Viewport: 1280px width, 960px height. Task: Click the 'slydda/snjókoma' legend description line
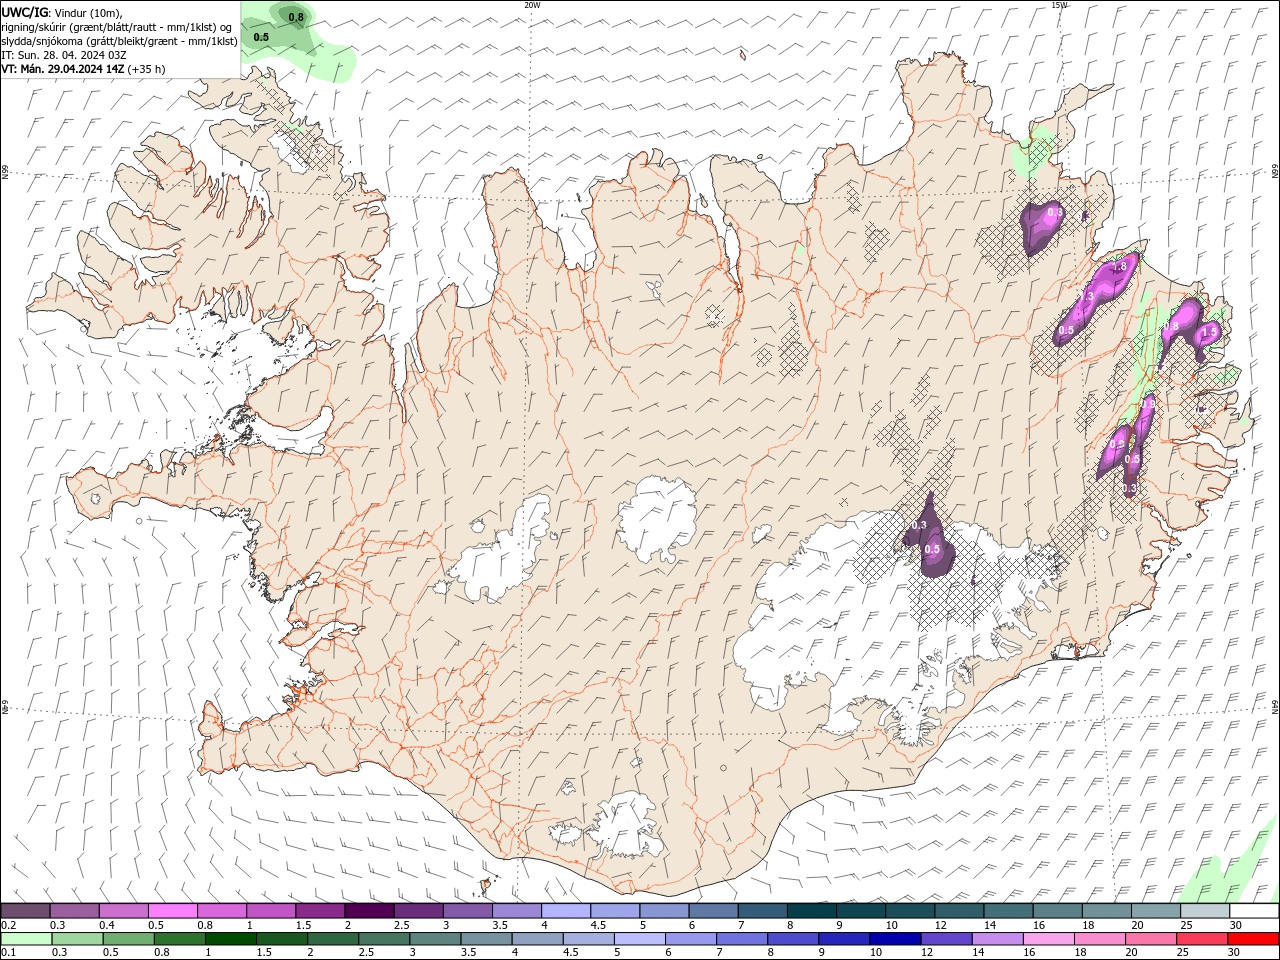pyautogui.click(x=120, y=41)
